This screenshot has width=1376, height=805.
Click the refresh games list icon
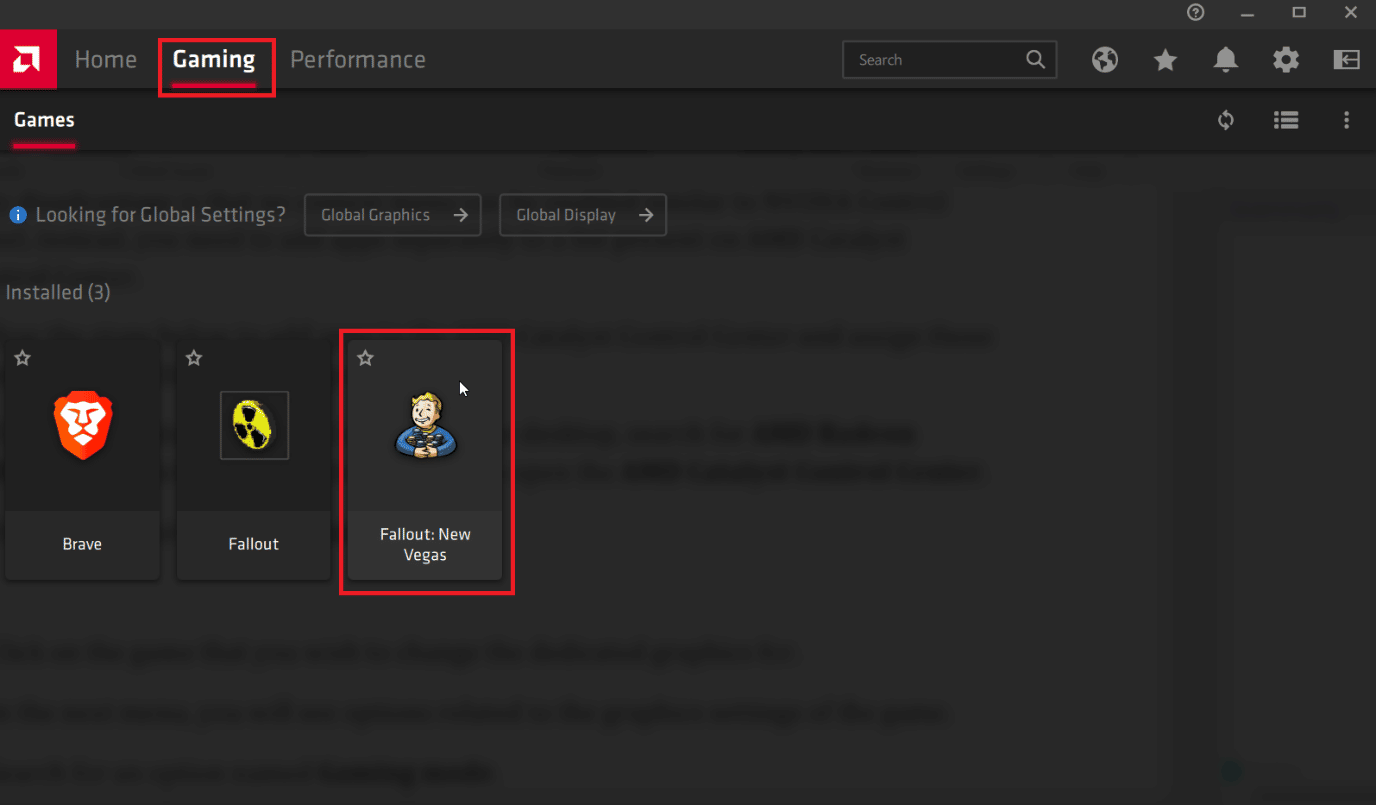(x=1226, y=120)
